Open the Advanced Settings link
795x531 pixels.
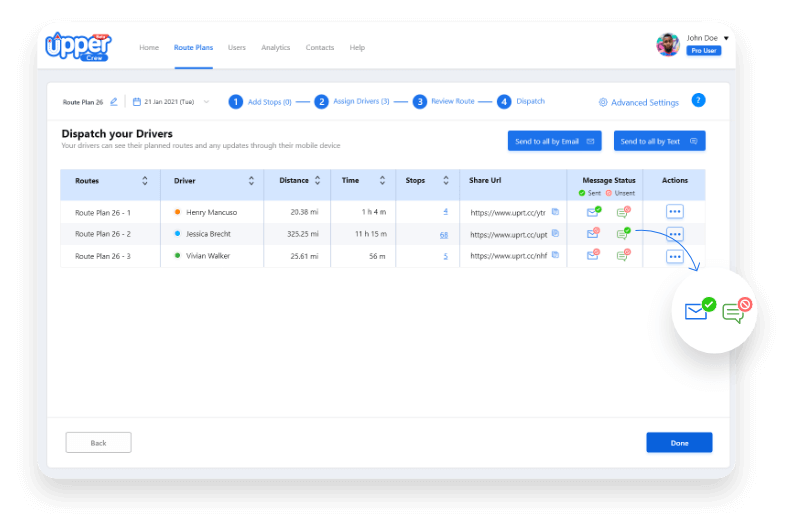coord(644,102)
